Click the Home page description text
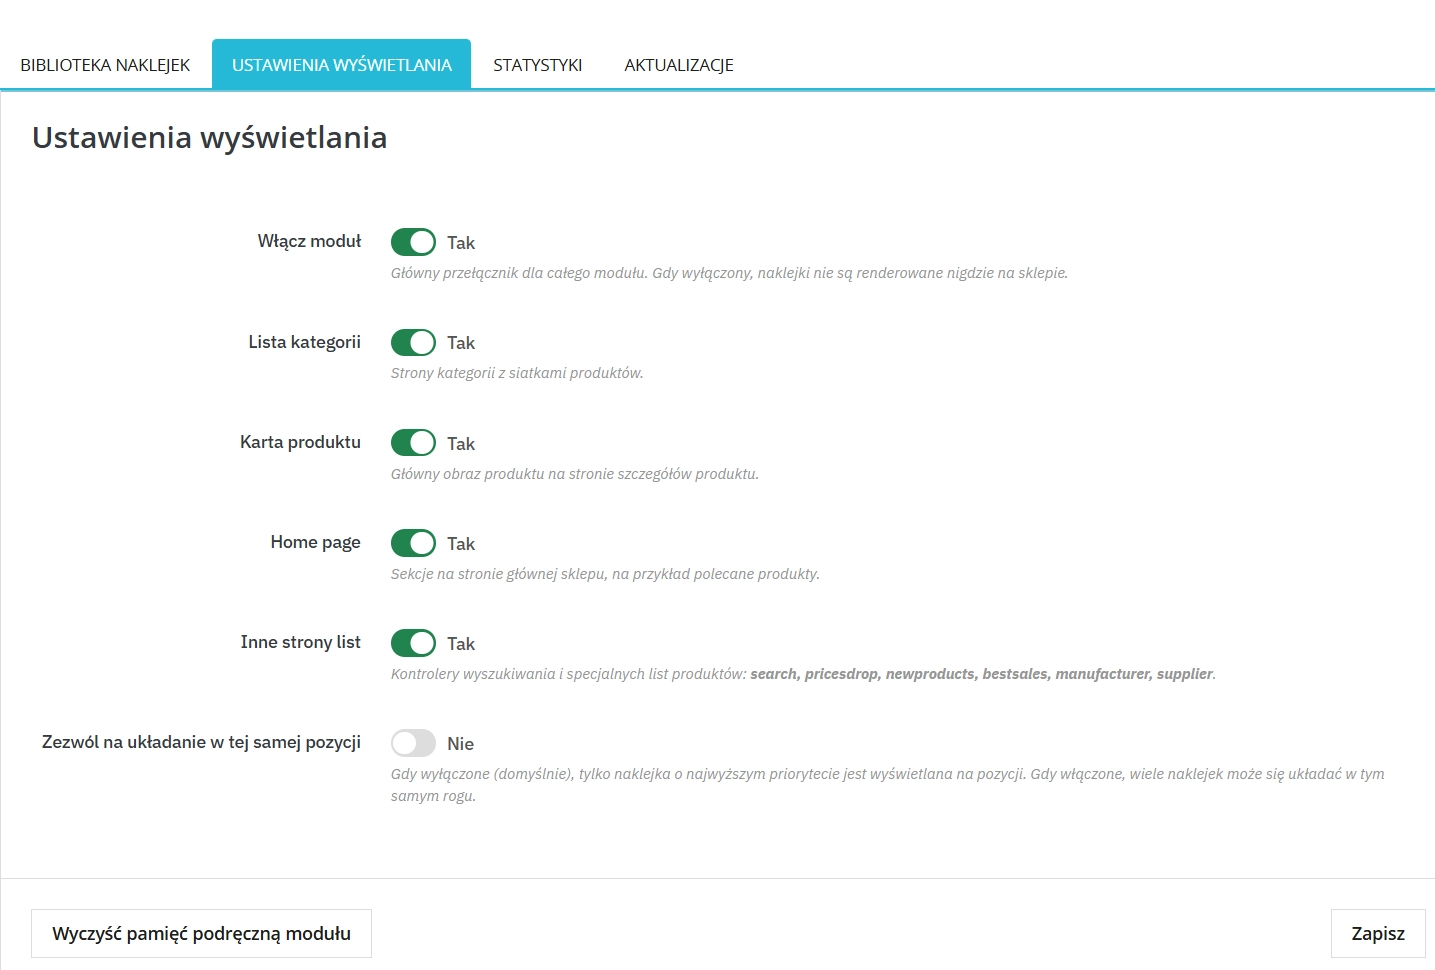The width and height of the screenshot is (1435, 970). (604, 574)
